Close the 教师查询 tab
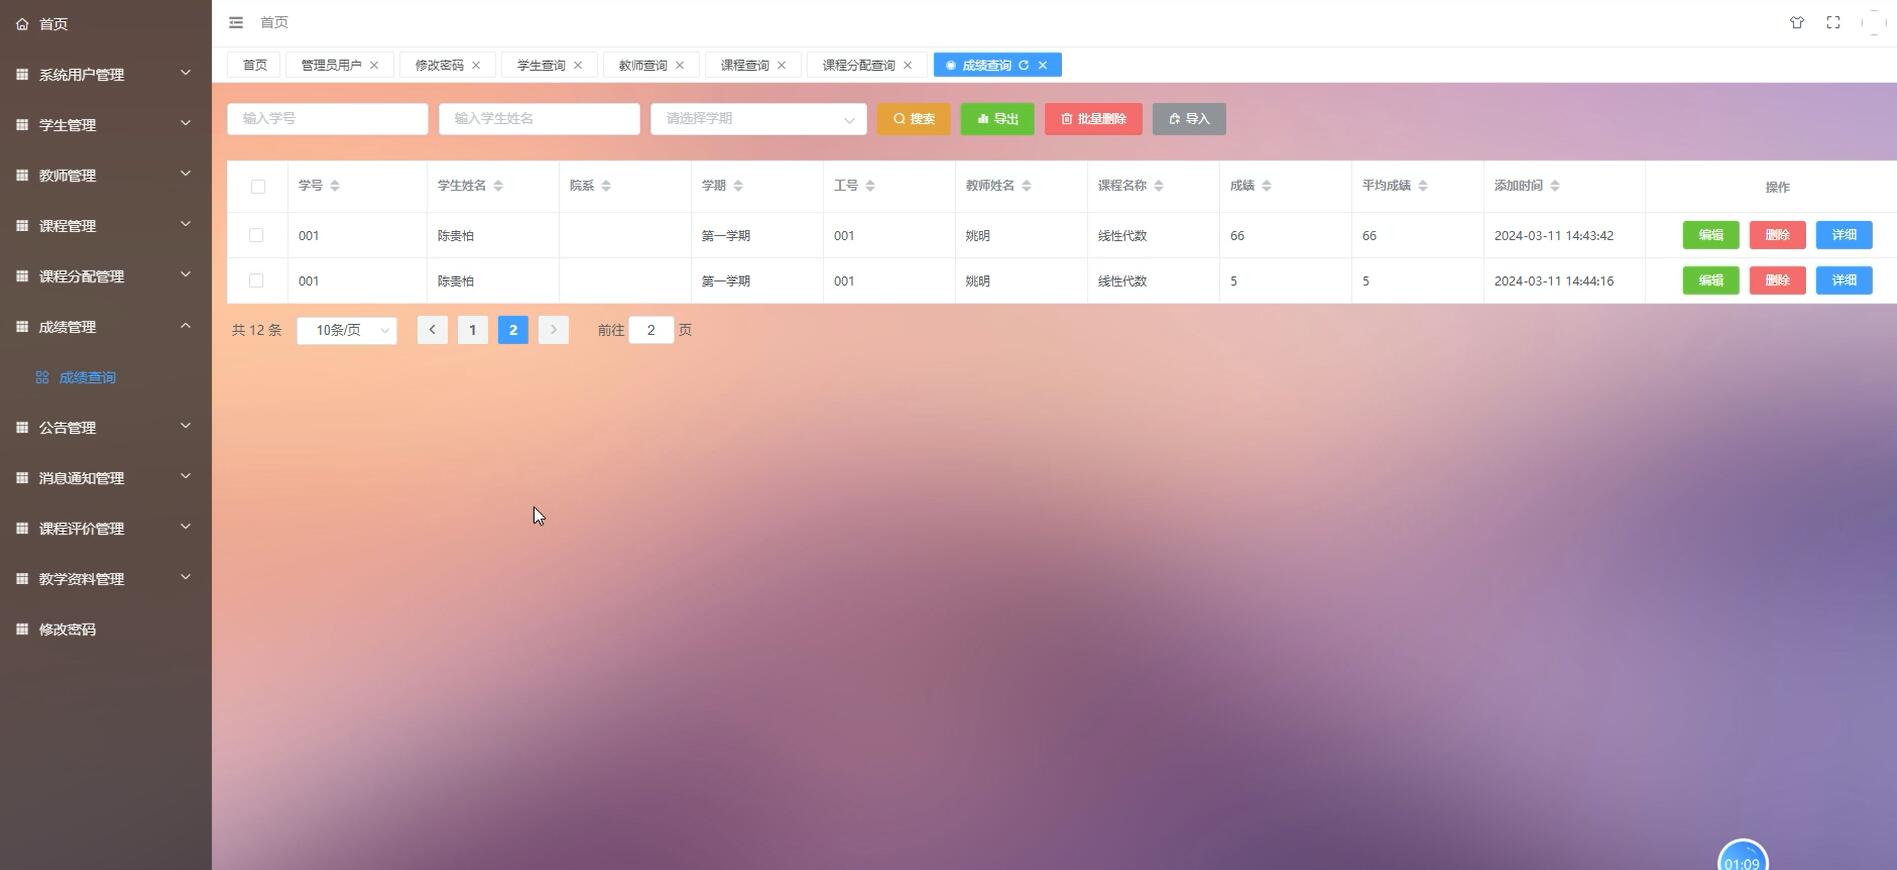Screen dimensions: 1897x870 [x=680, y=65]
